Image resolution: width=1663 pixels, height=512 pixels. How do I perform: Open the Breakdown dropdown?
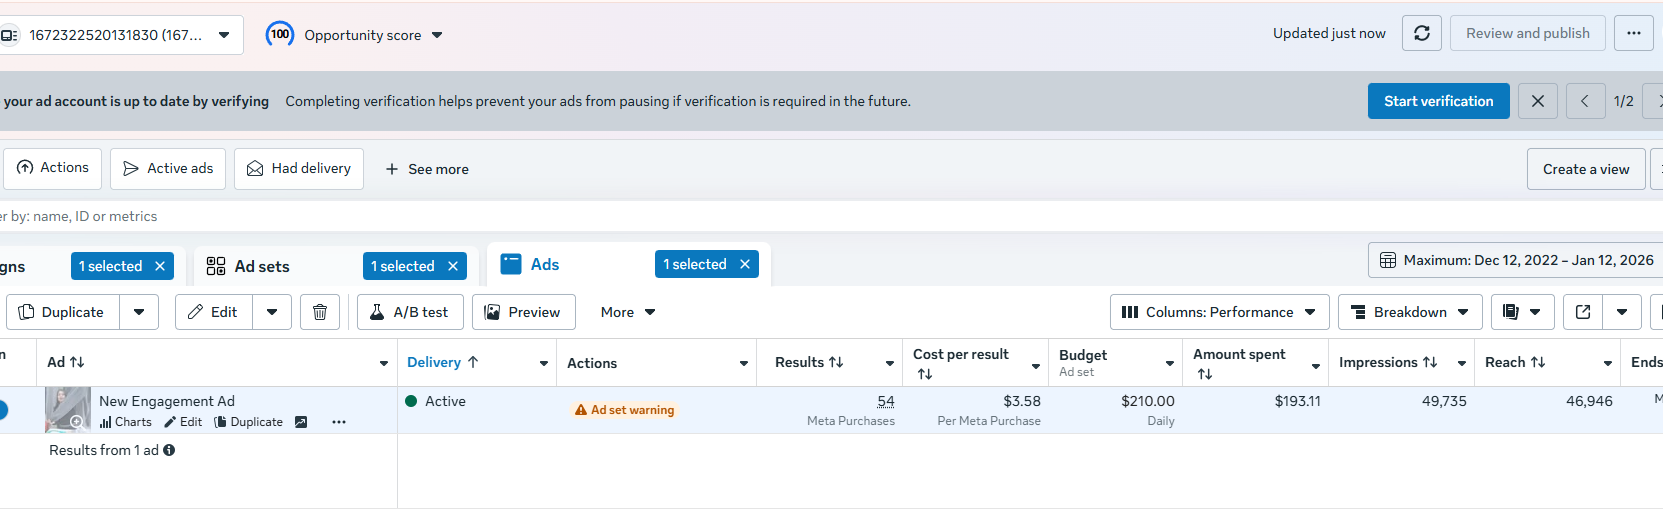[1409, 312]
